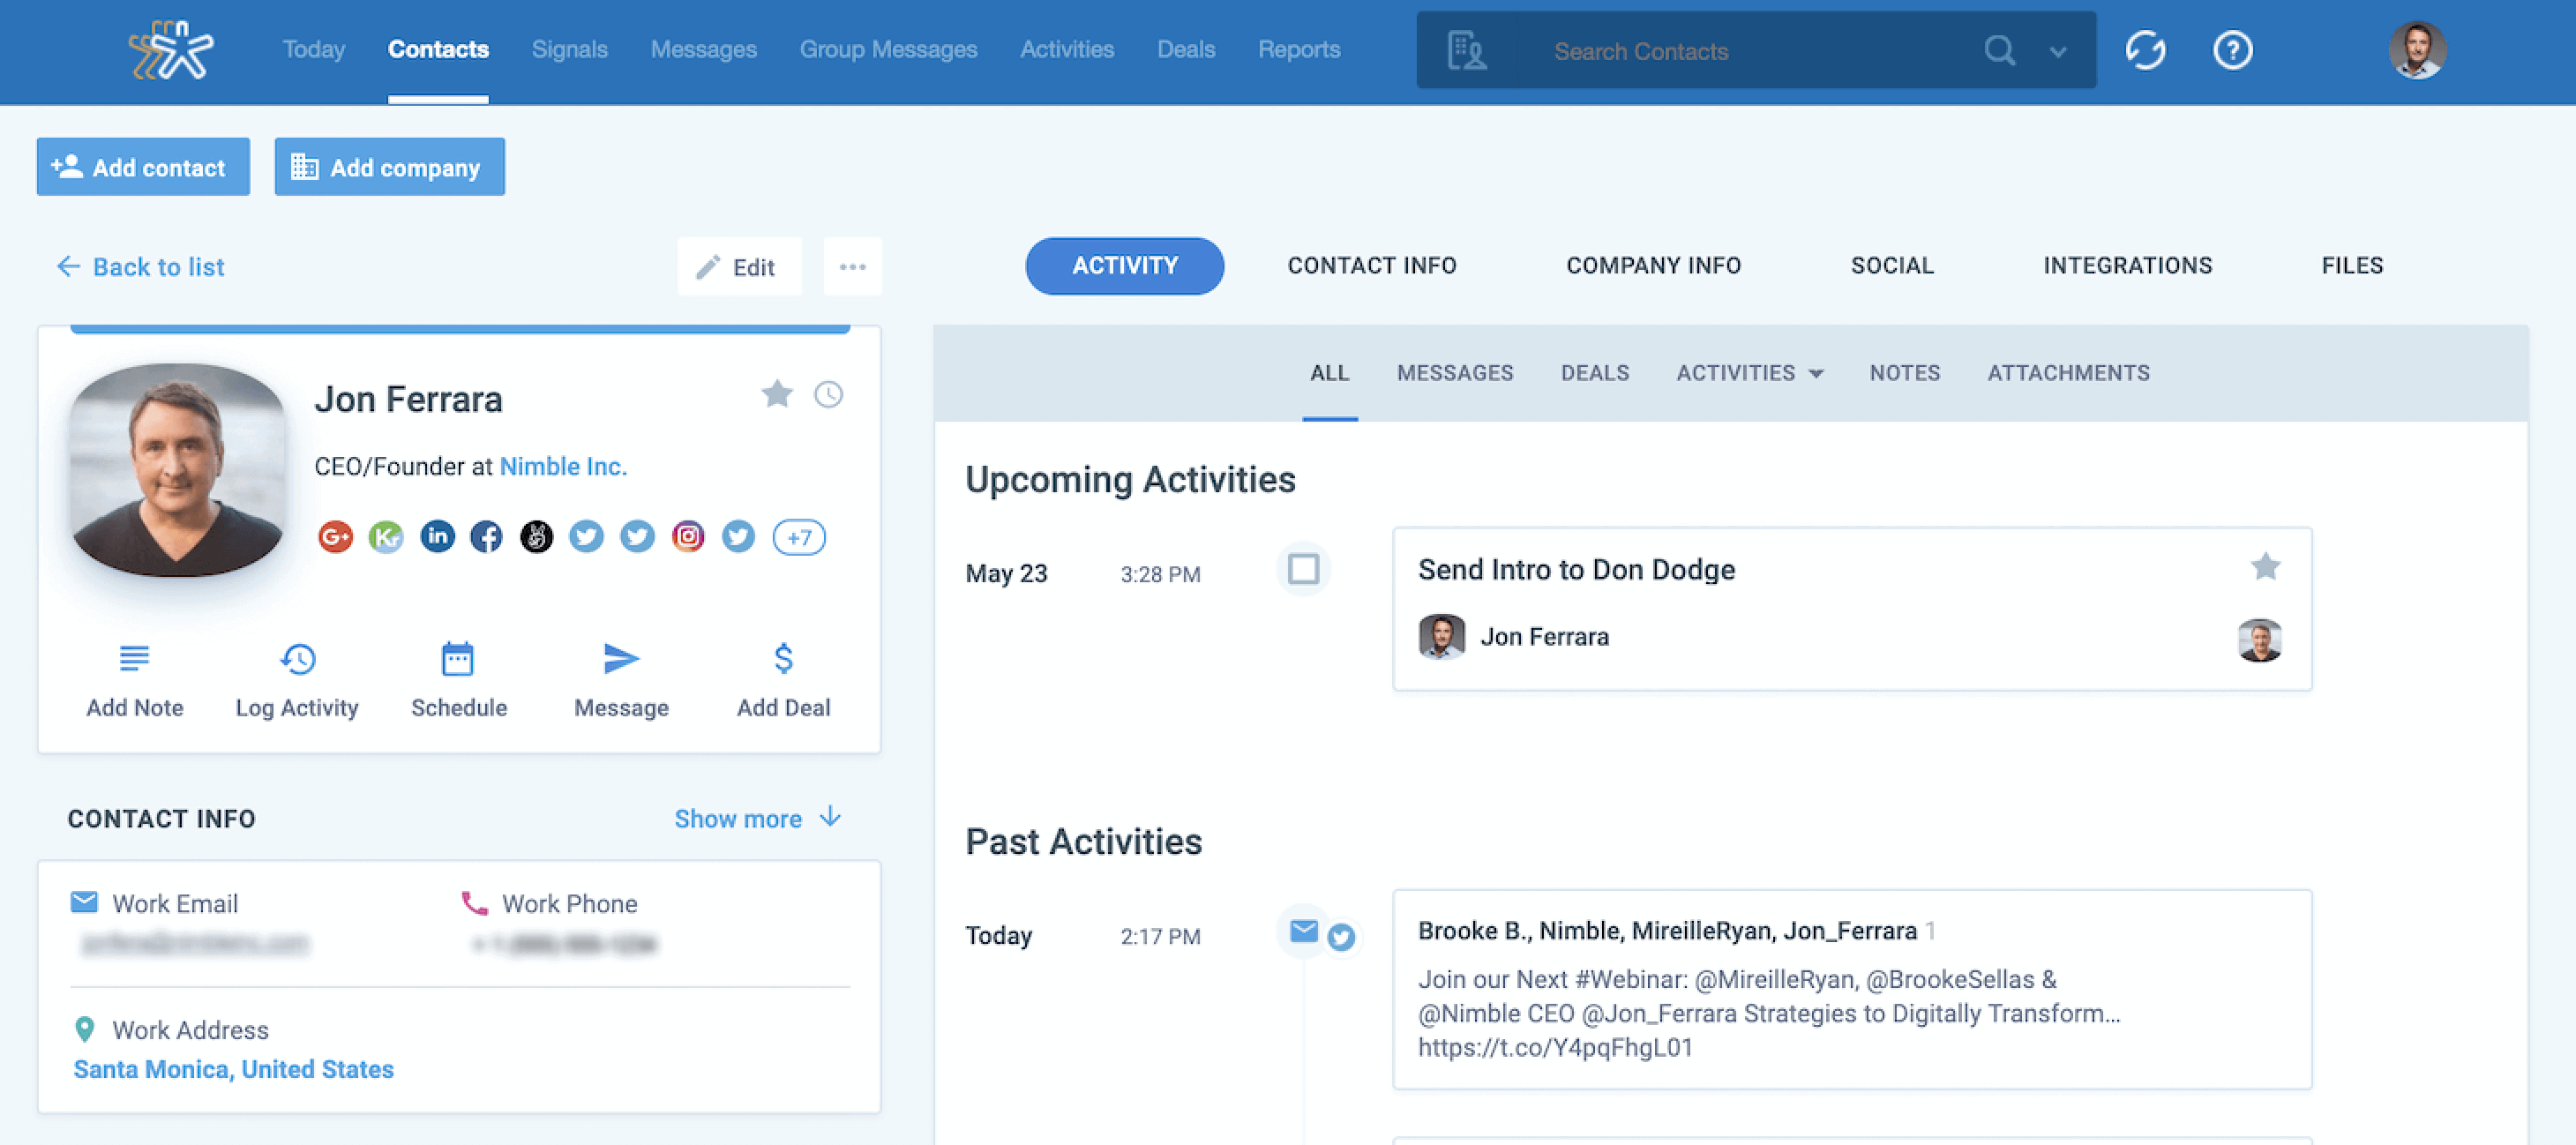Screen dimensions: 2576x1145
Task: Click Jon Ferrara's large profile photo
Action: coord(177,469)
